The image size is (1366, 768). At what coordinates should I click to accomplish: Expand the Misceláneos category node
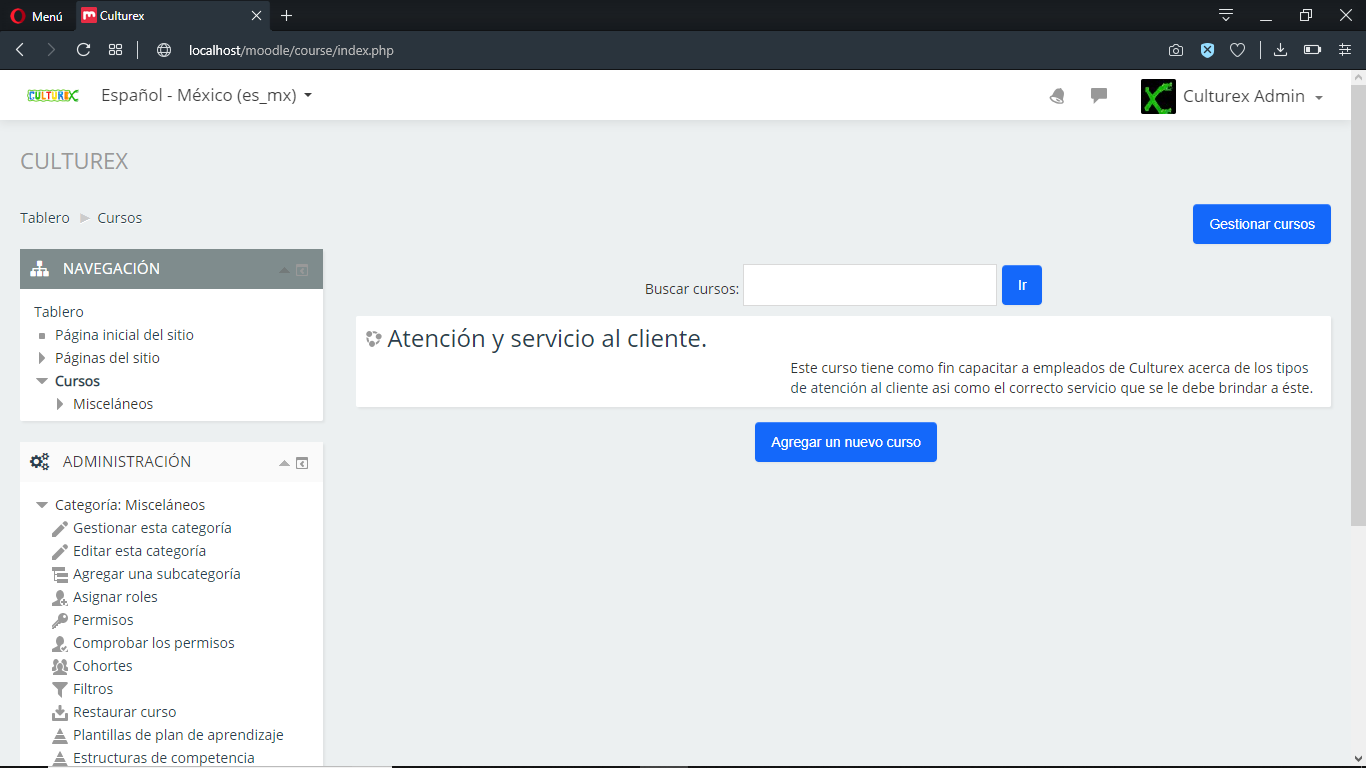[60, 404]
